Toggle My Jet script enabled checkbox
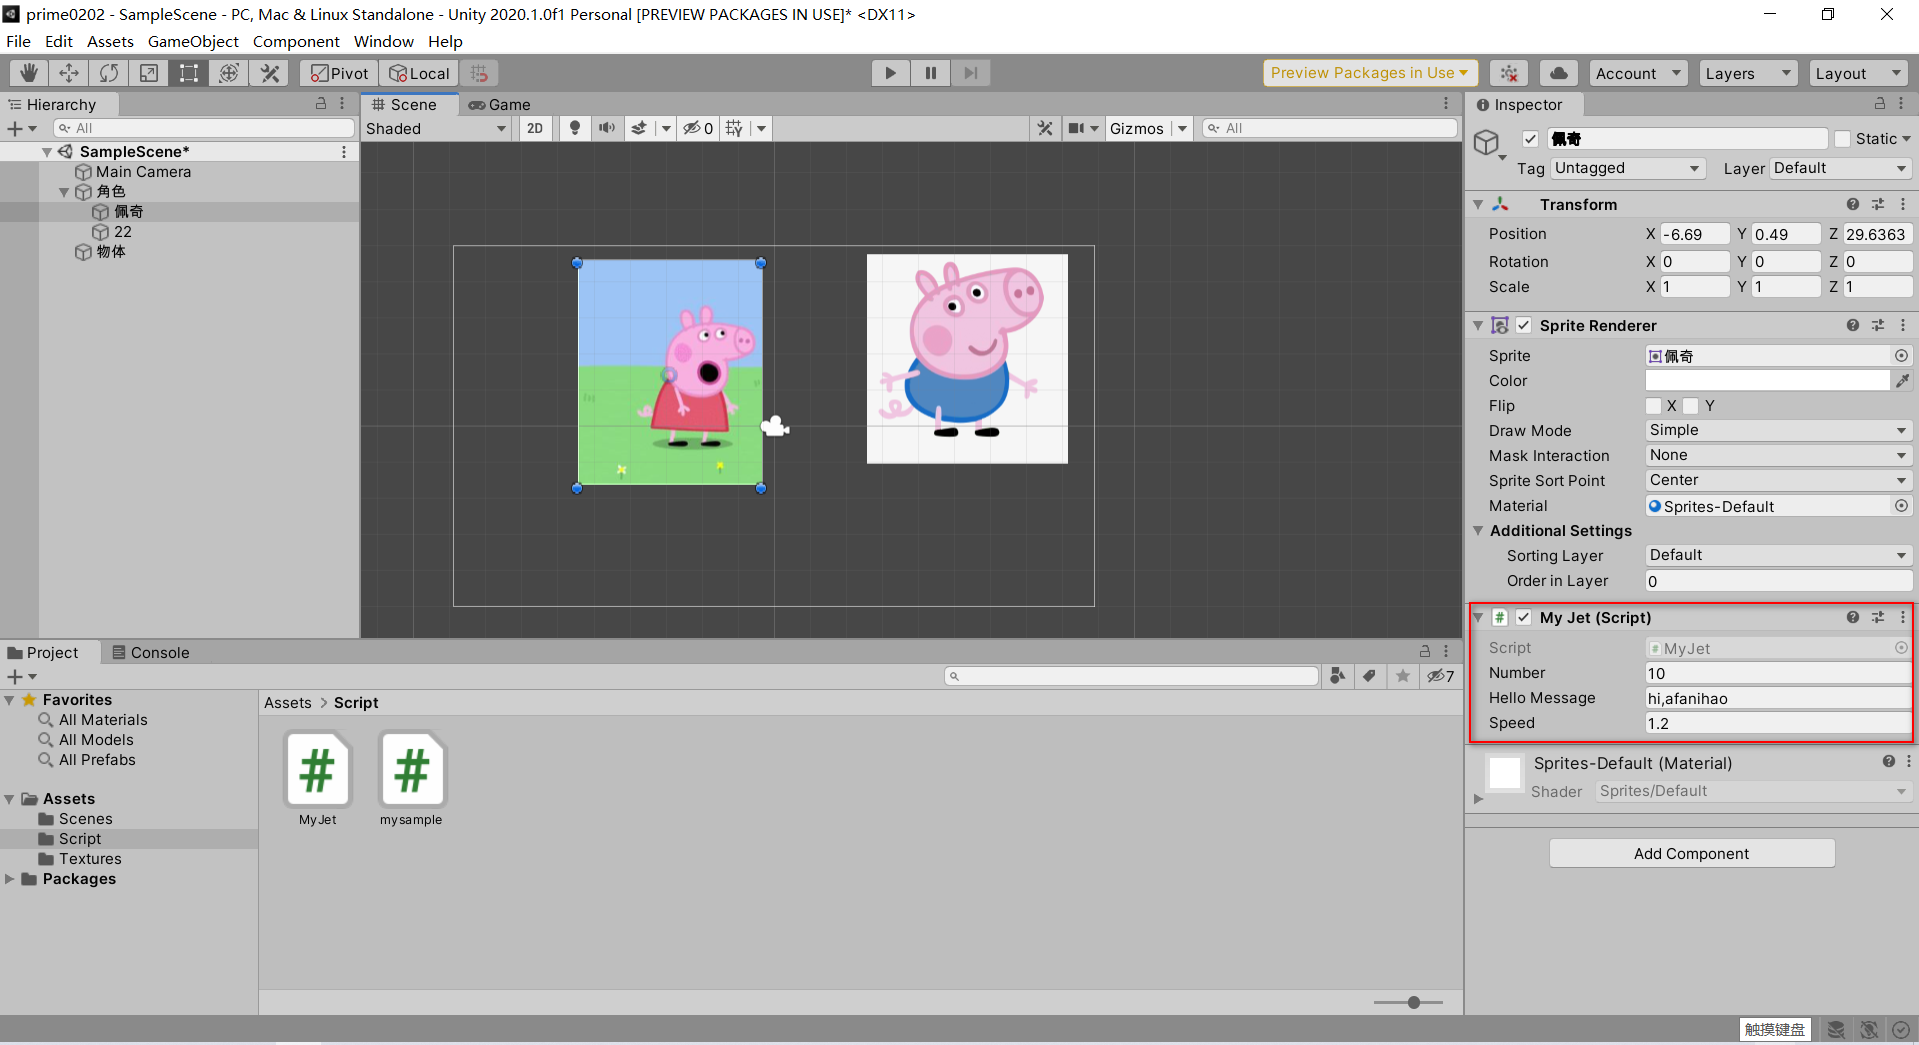 [x=1523, y=618]
